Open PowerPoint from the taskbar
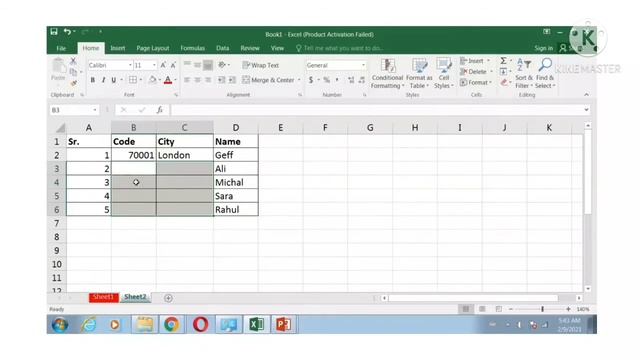The height and width of the screenshot is (360, 640). point(284,324)
